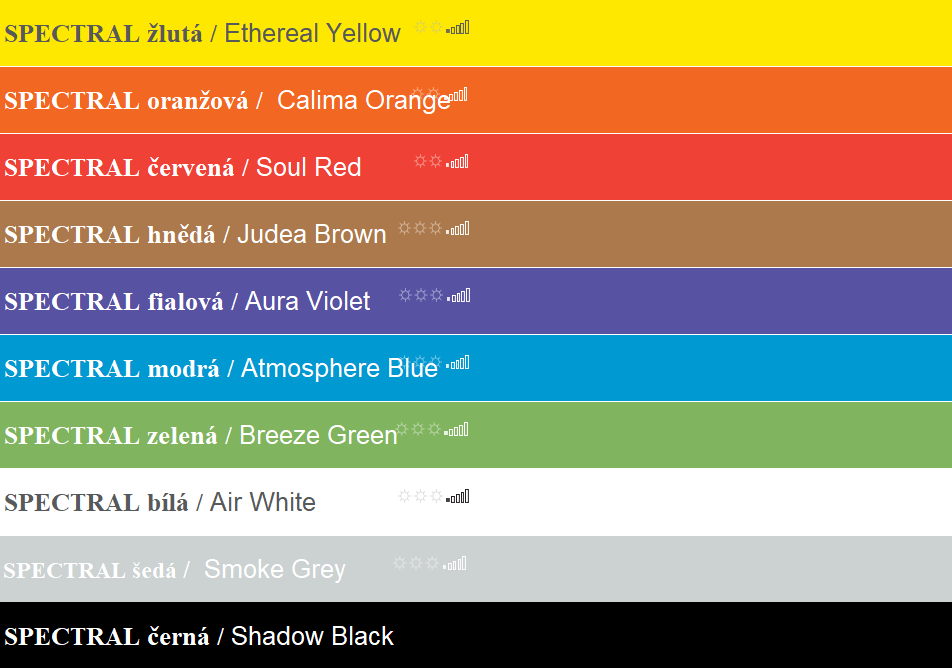Image resolution: width=952 pixels, height=668 pixels.
Task: Click the three star rating on Aura Violet
Action: (x=421, y=295)
